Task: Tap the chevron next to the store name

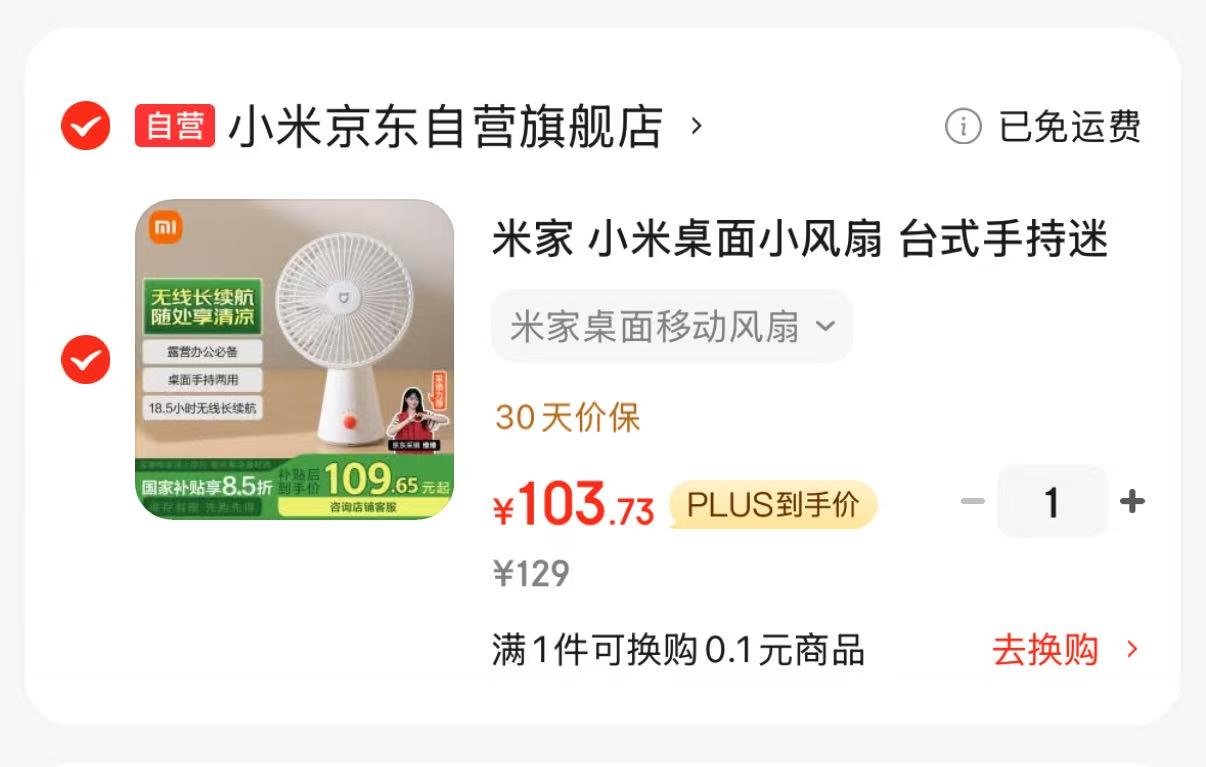Action: tap(697, 127)
